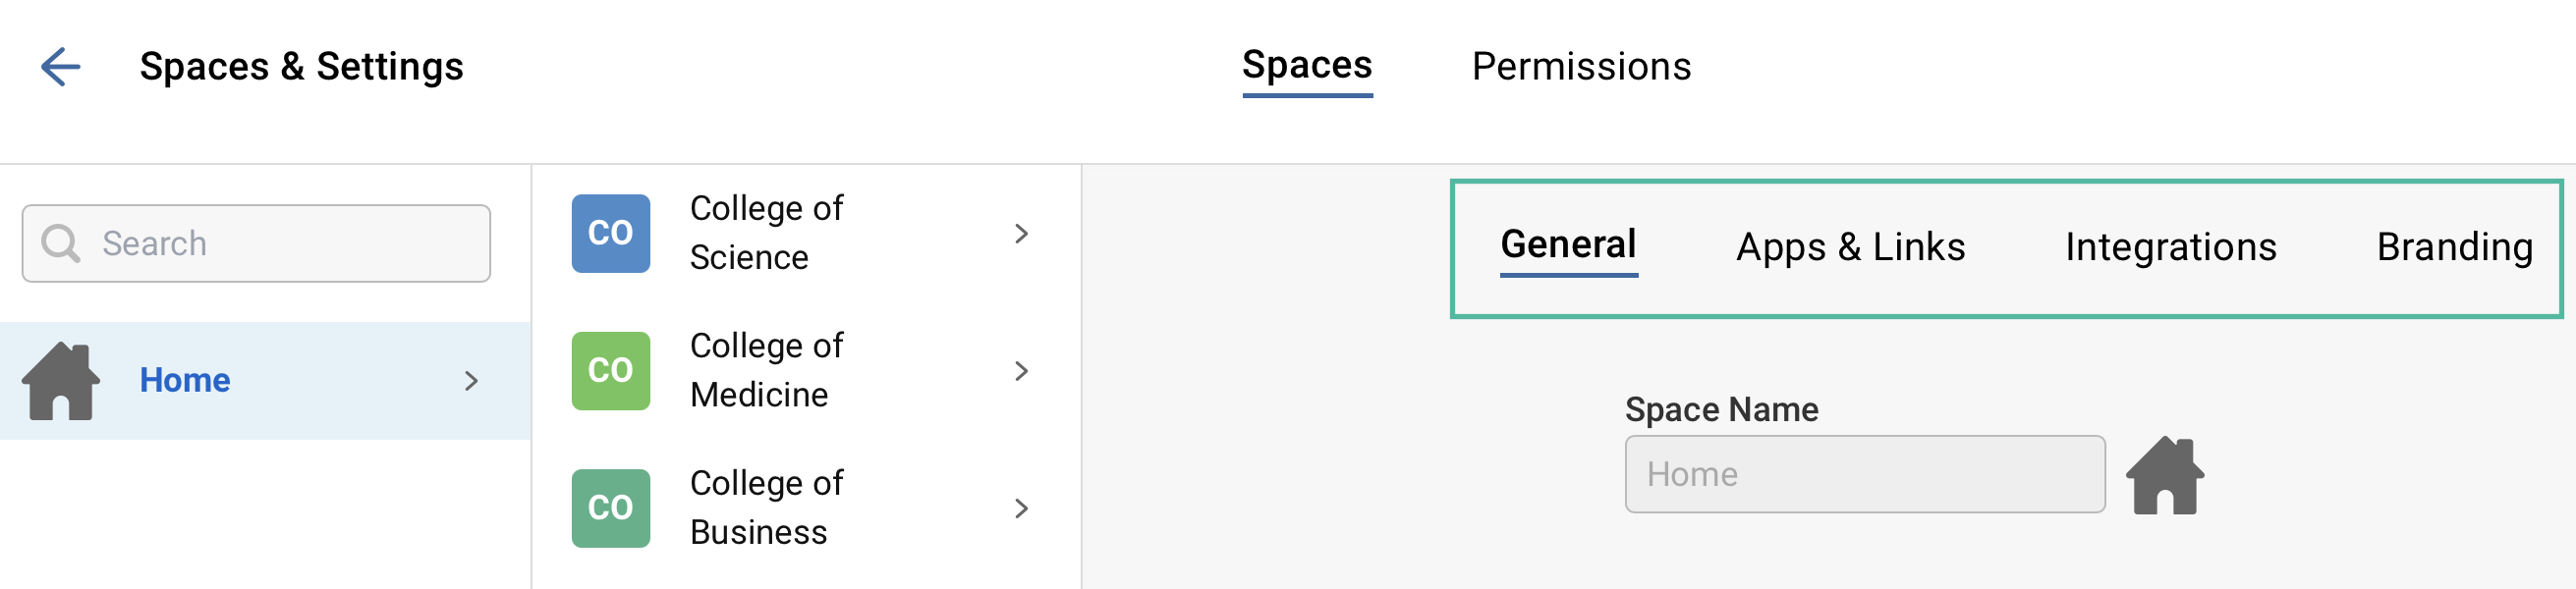2576x589 pixels.
Task: Click the Spaces heading tab
Action: click(1306, 65)
